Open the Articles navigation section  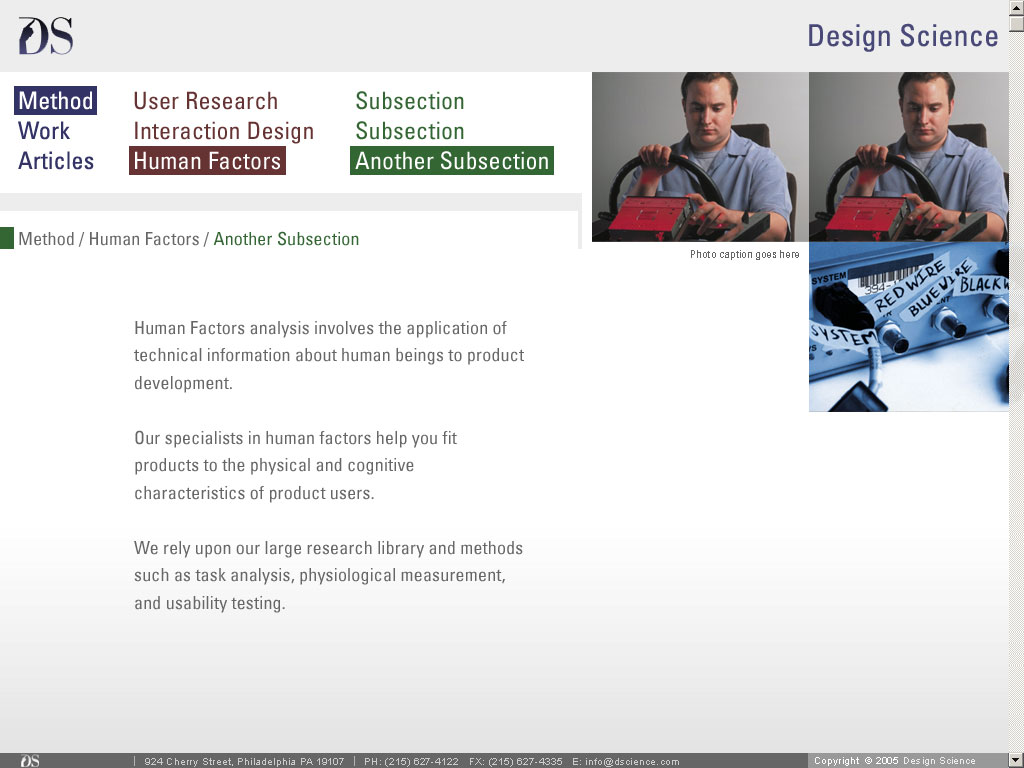[x=56, y=161]
